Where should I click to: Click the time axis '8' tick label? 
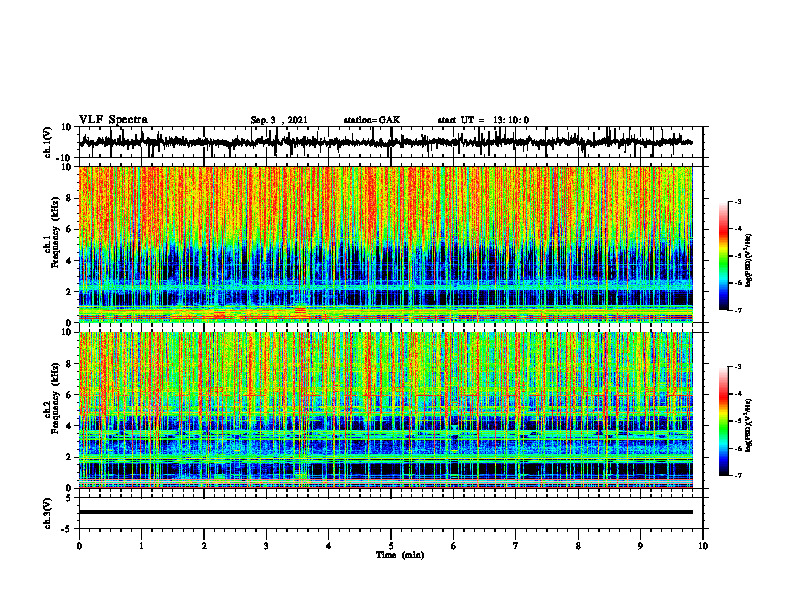(578, 546)
